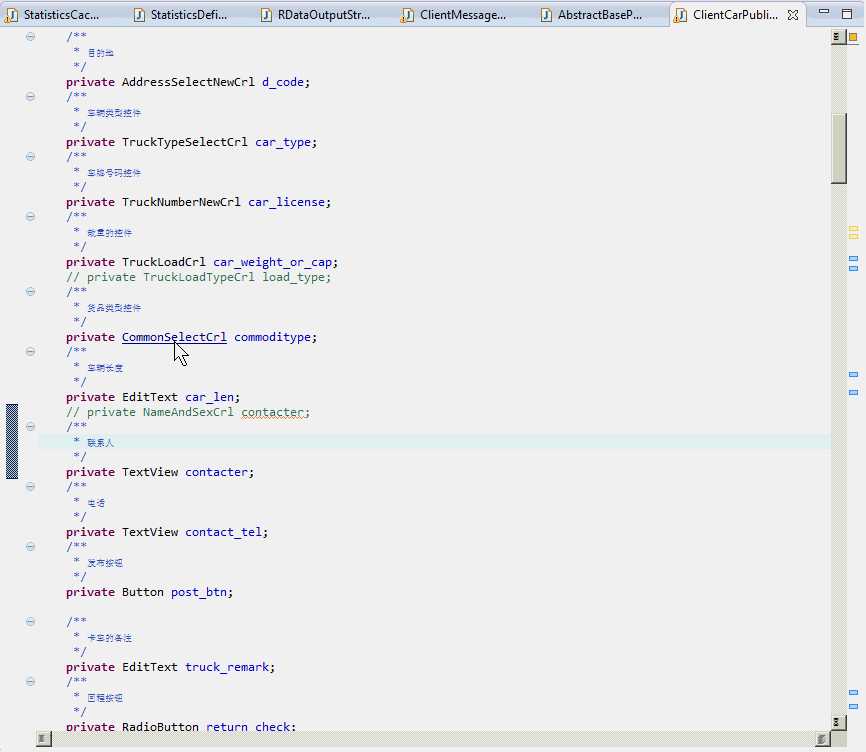
Task: Click the uncommented TruckLoadCrl type name
Action: coord(163,262)
